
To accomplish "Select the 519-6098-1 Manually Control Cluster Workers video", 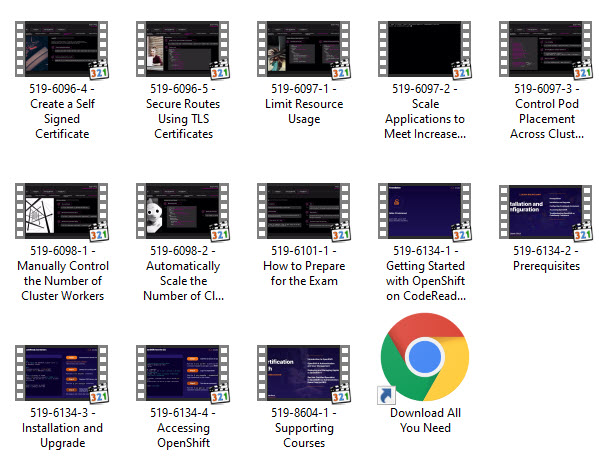I will (62, 211).
